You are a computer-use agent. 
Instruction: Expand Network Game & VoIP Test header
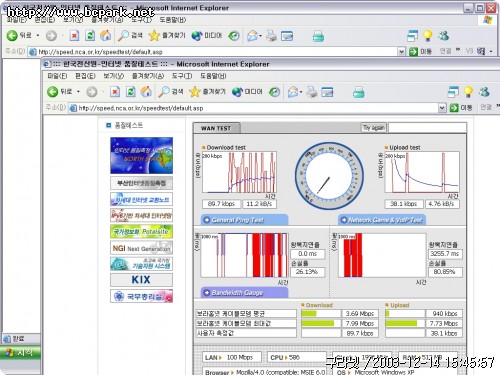tap(382, 220)
